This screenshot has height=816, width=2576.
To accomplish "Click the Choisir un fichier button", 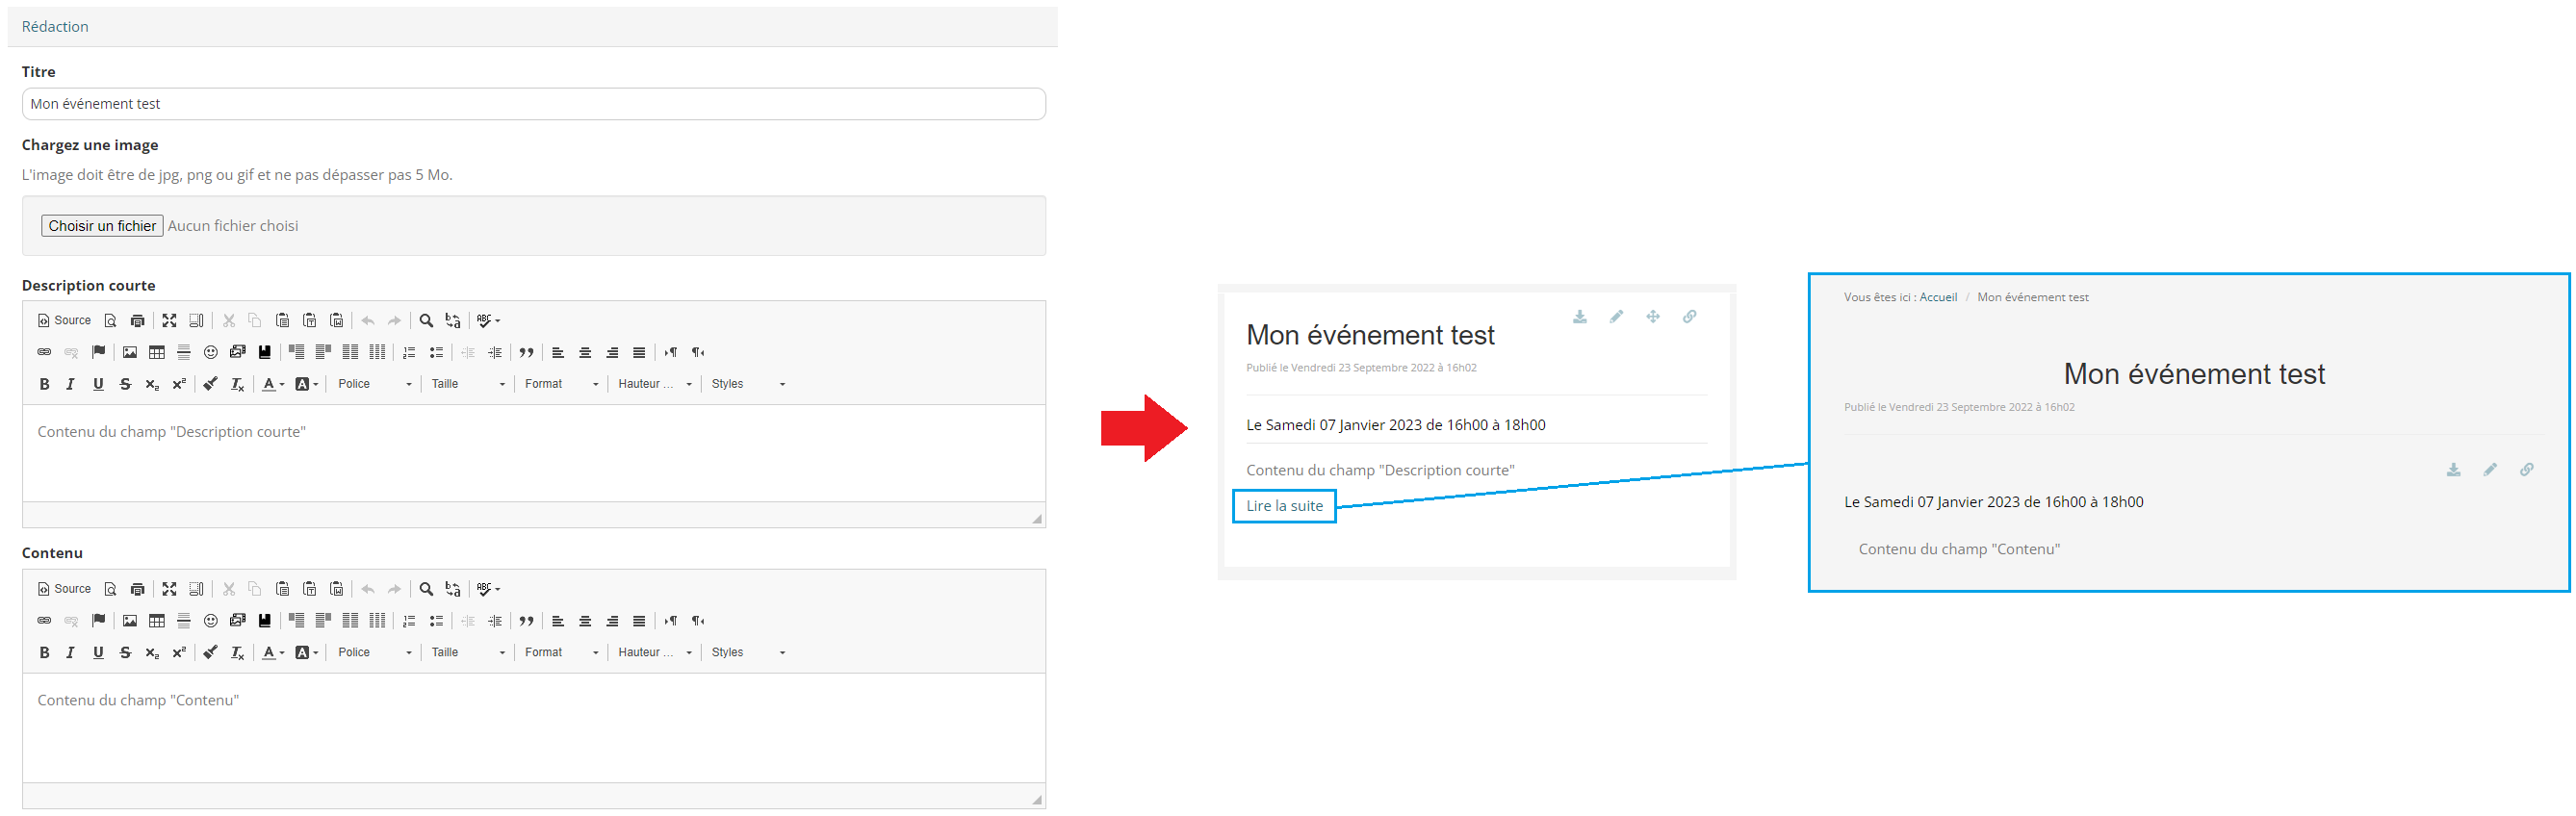I will (102, 226).
